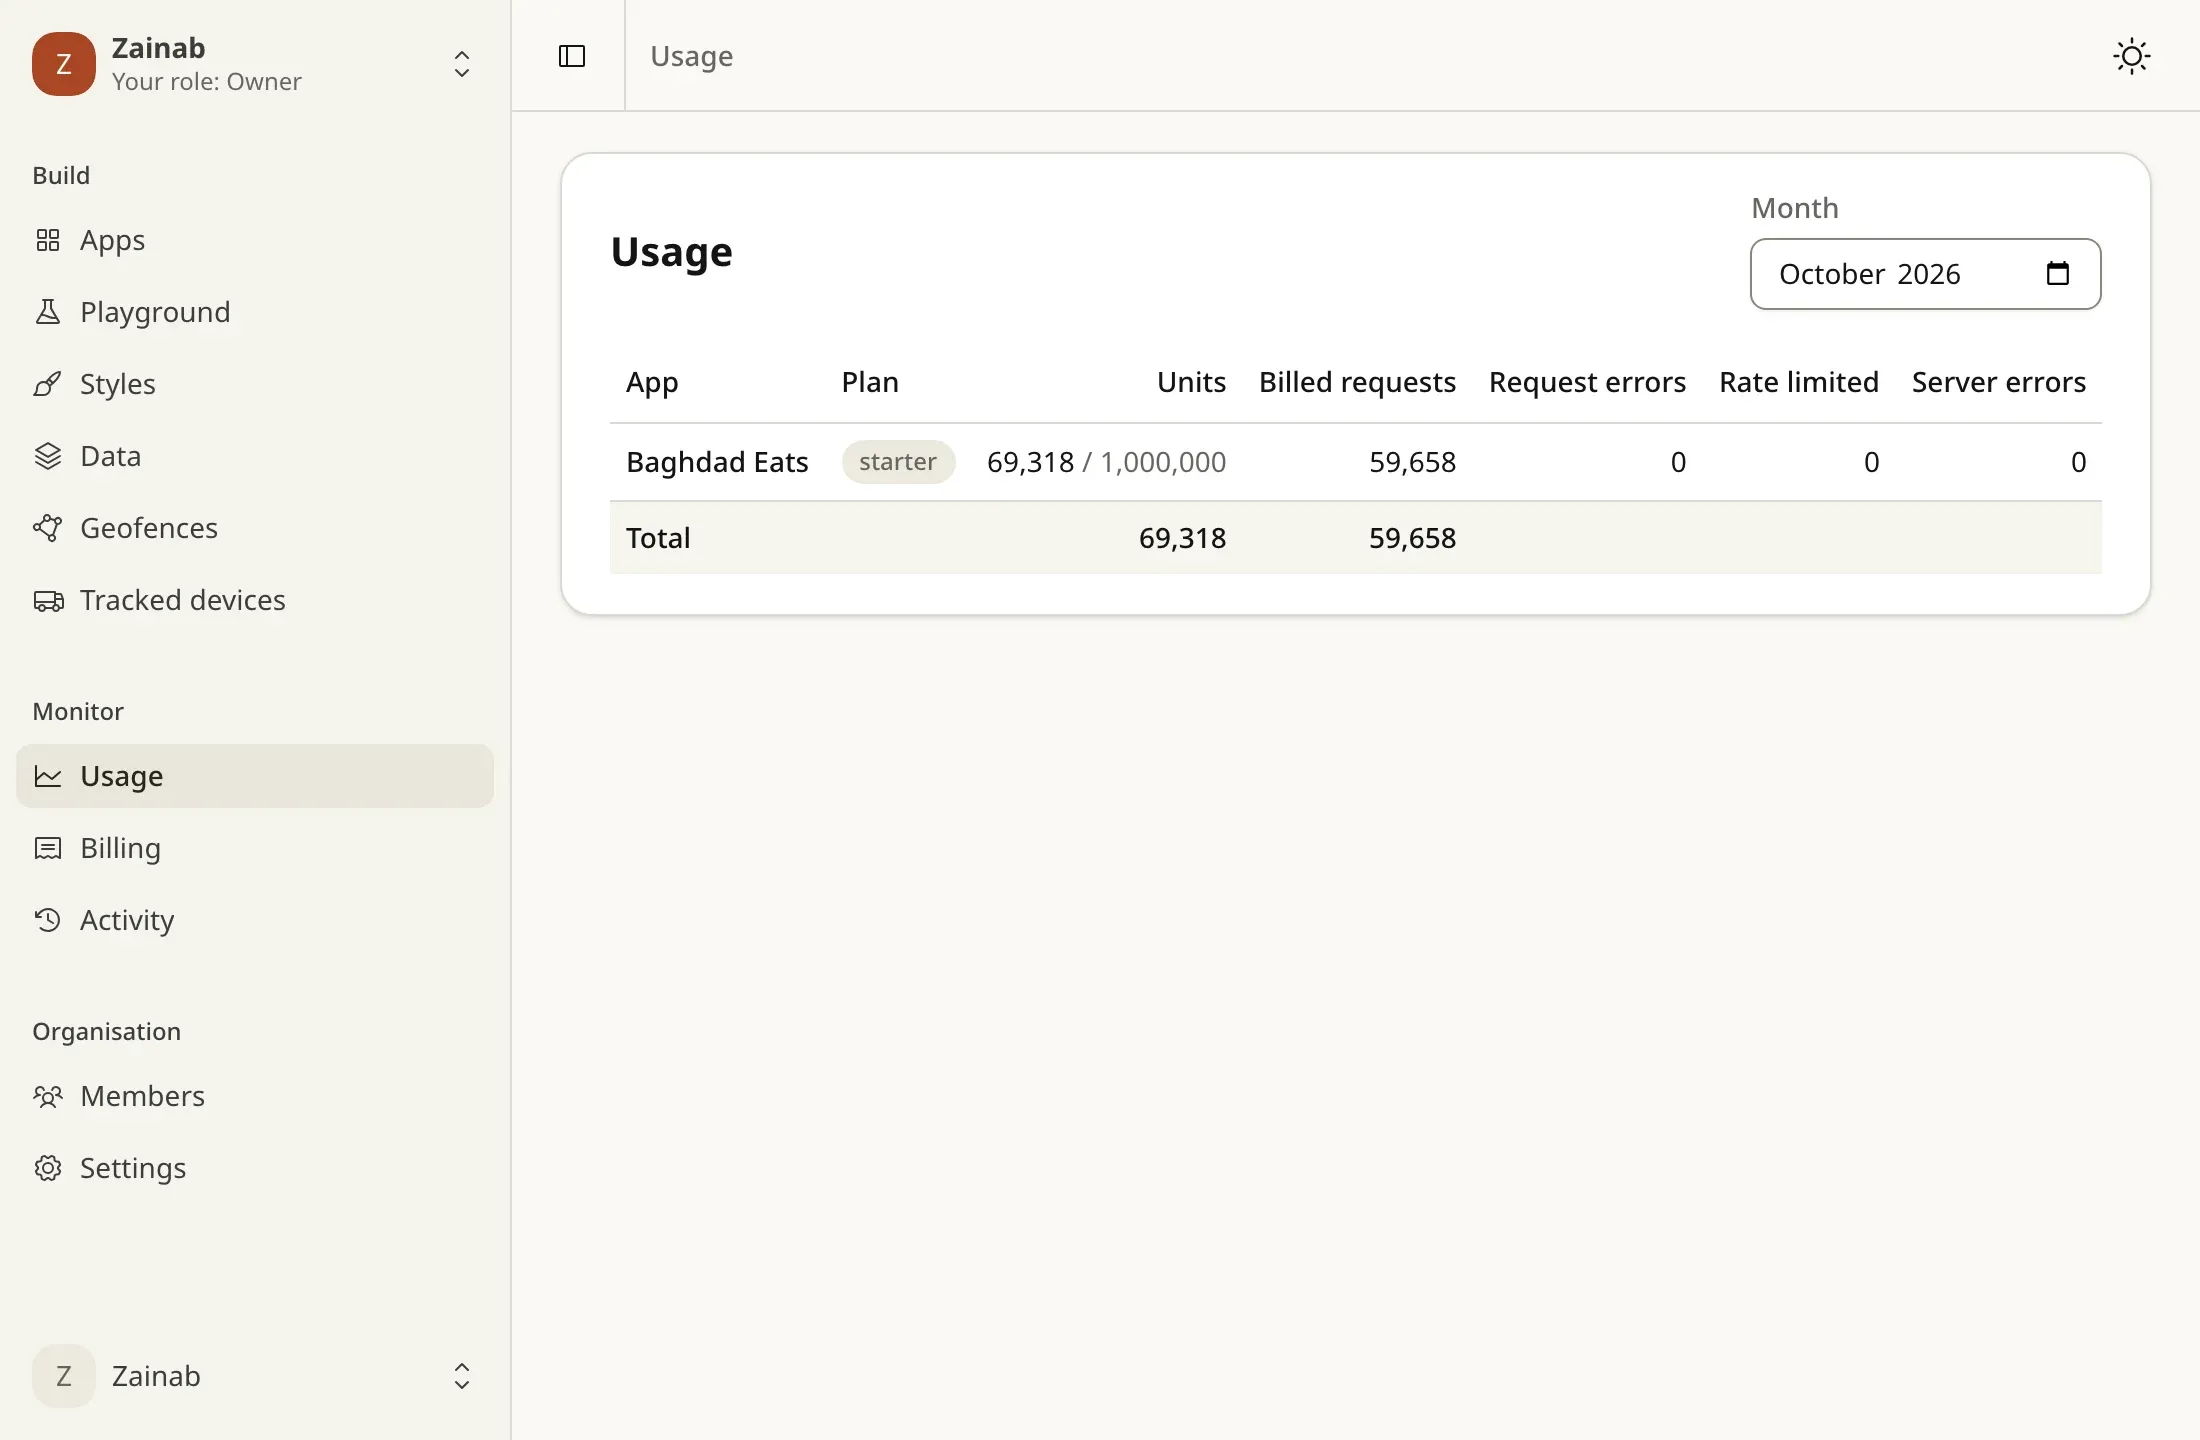Collapse the sidebar panel icon
This screenshot has width=2200, height=1440.
(572, 56)
